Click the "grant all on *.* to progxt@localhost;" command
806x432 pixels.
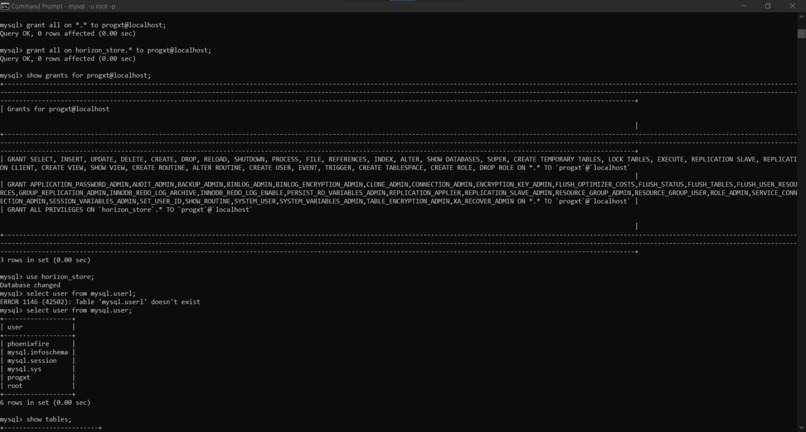pos(96,25)
